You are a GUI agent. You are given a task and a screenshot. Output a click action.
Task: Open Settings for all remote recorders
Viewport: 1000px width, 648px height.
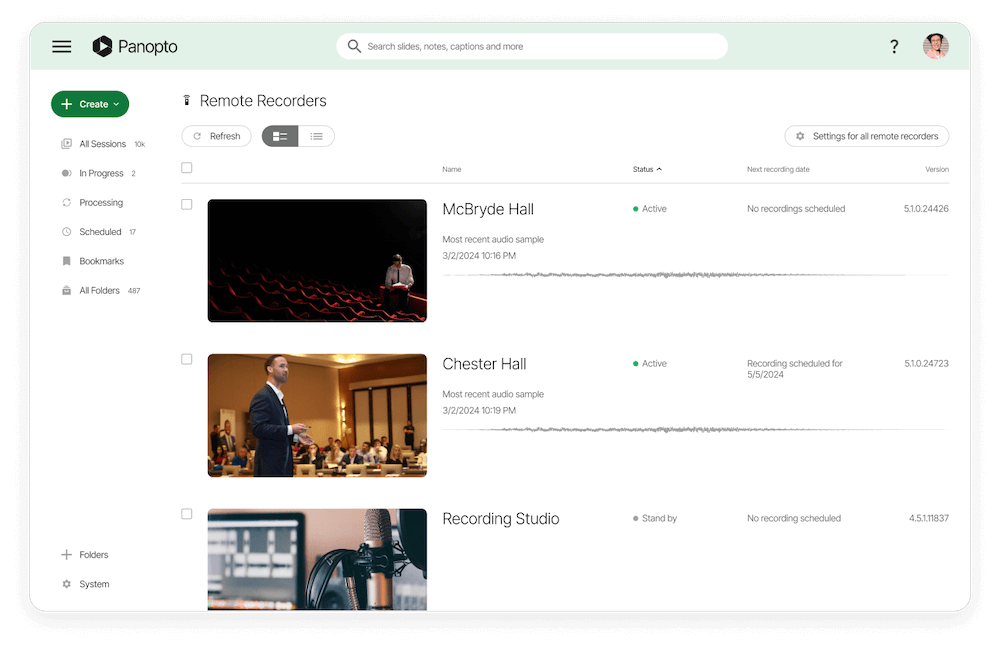[866, 135]
